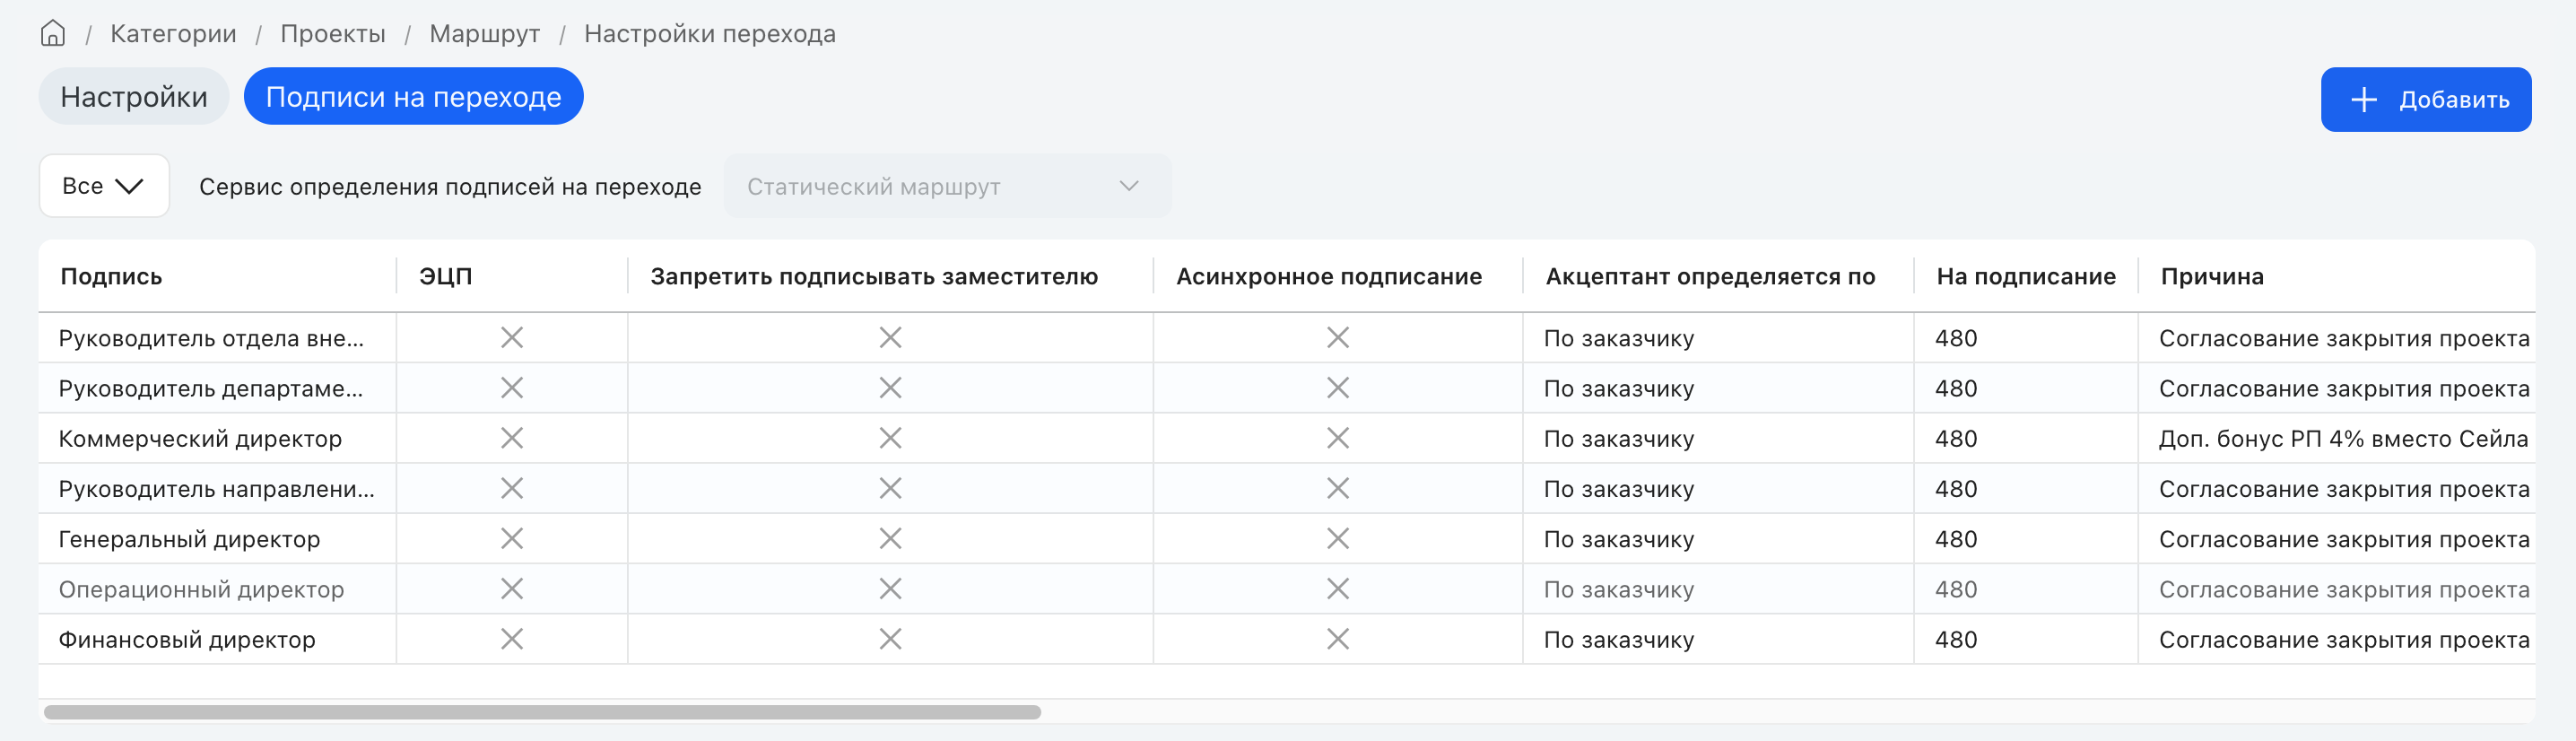The height and width of the screenshot is (741, 2576).
Task: Click async-signing X for Финансовый директор
Action: point(1338,639)
